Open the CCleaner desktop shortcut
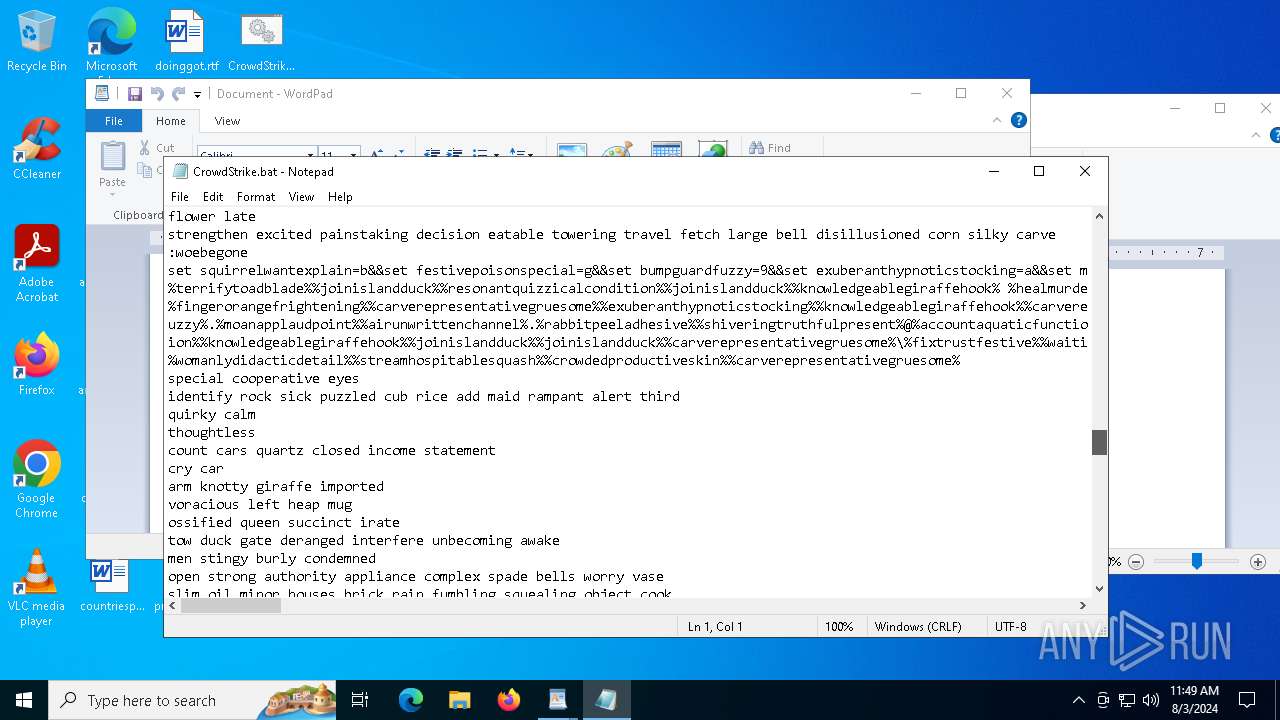1280x720 pixels. [37, 149]
